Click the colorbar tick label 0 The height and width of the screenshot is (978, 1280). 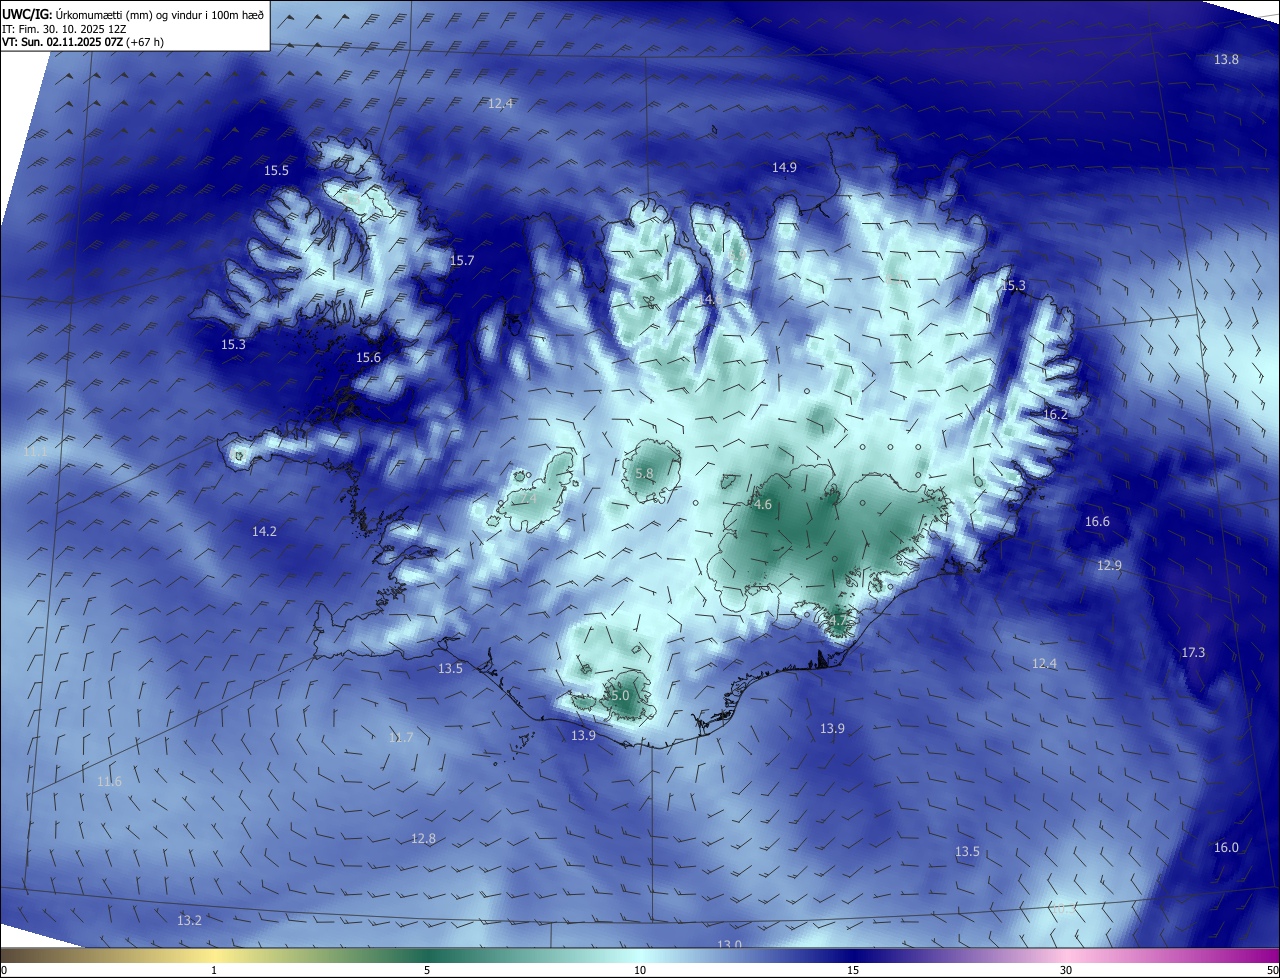[x=3, y=970]
